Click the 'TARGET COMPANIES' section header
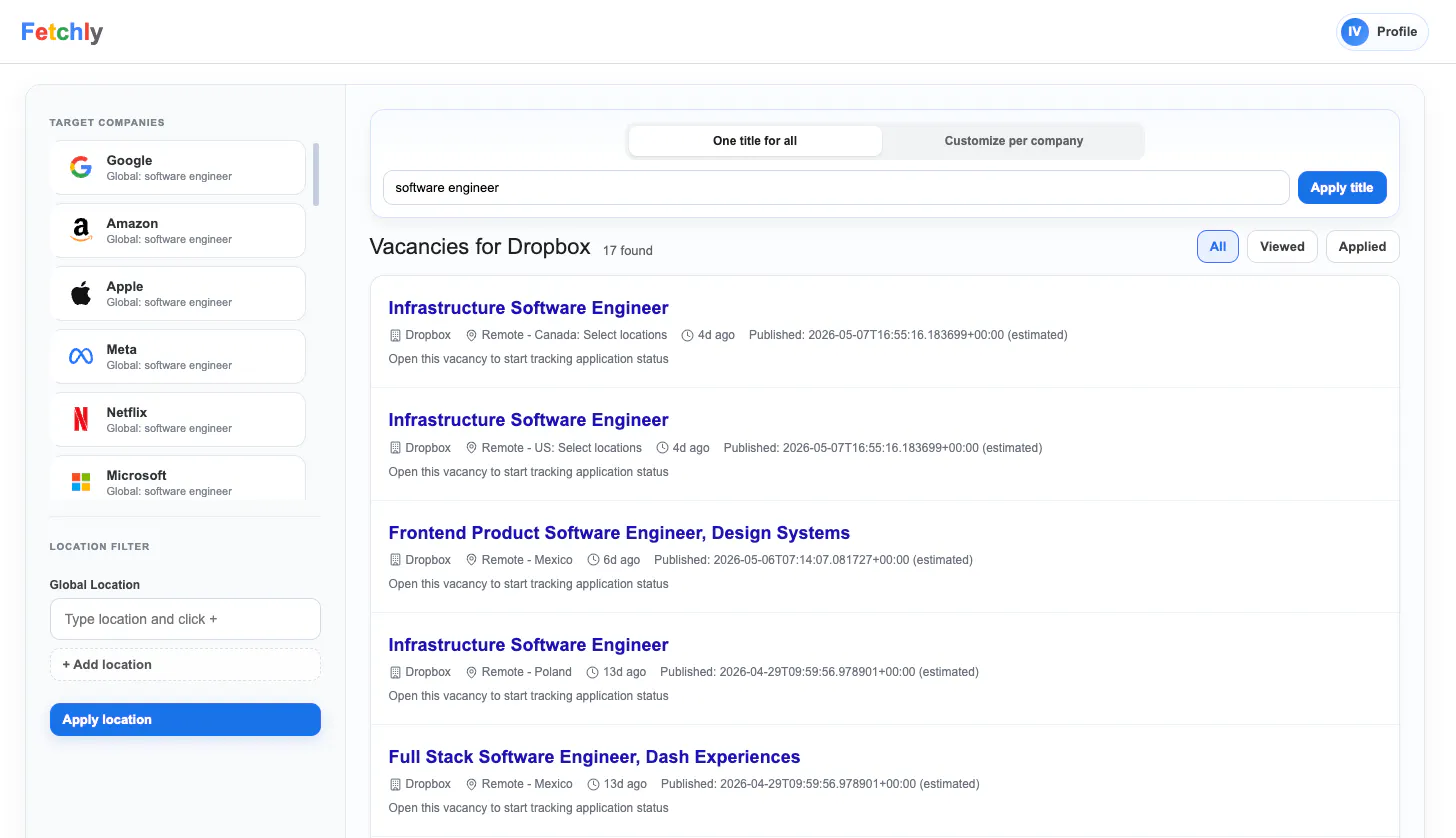1456x838 pixels. [x=107, y=123]
